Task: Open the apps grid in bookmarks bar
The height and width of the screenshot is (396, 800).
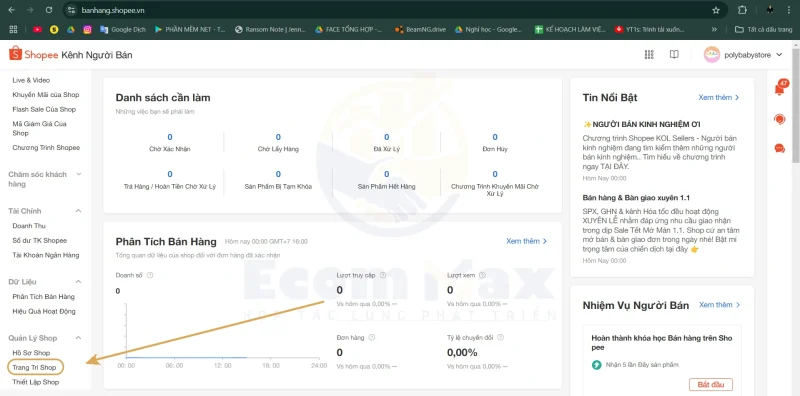Action: click(13, 30)
